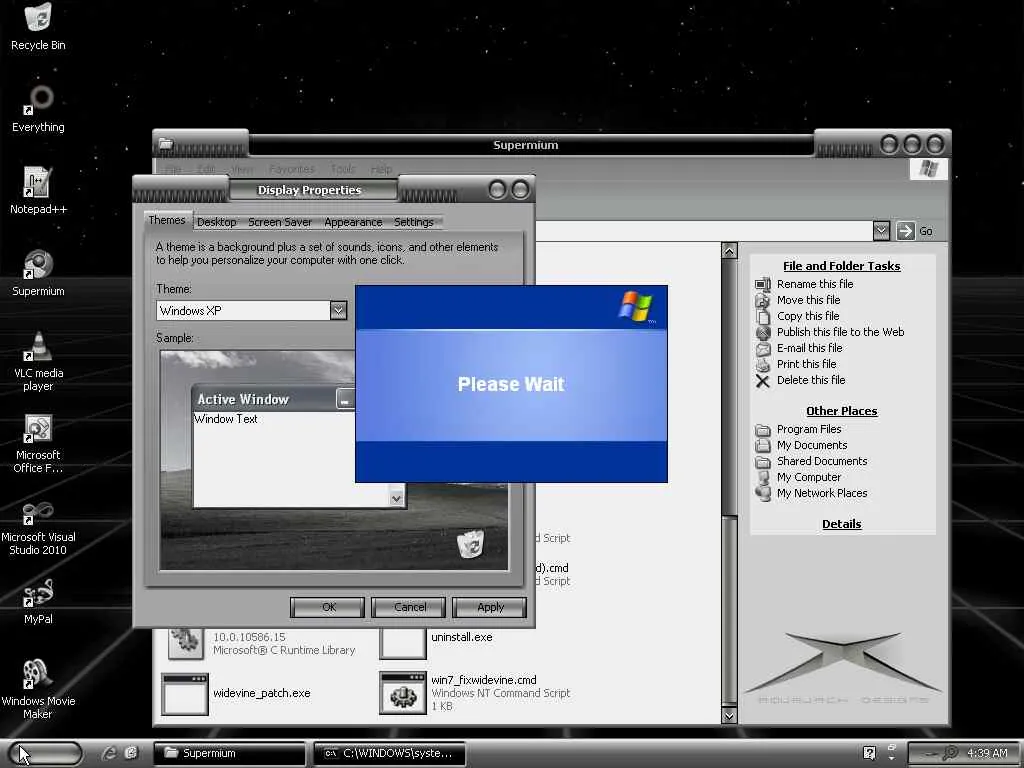Launch the Everything search desktop shortcut
Viewport: 1024px width, 768px height.
(x=38, y=108)
